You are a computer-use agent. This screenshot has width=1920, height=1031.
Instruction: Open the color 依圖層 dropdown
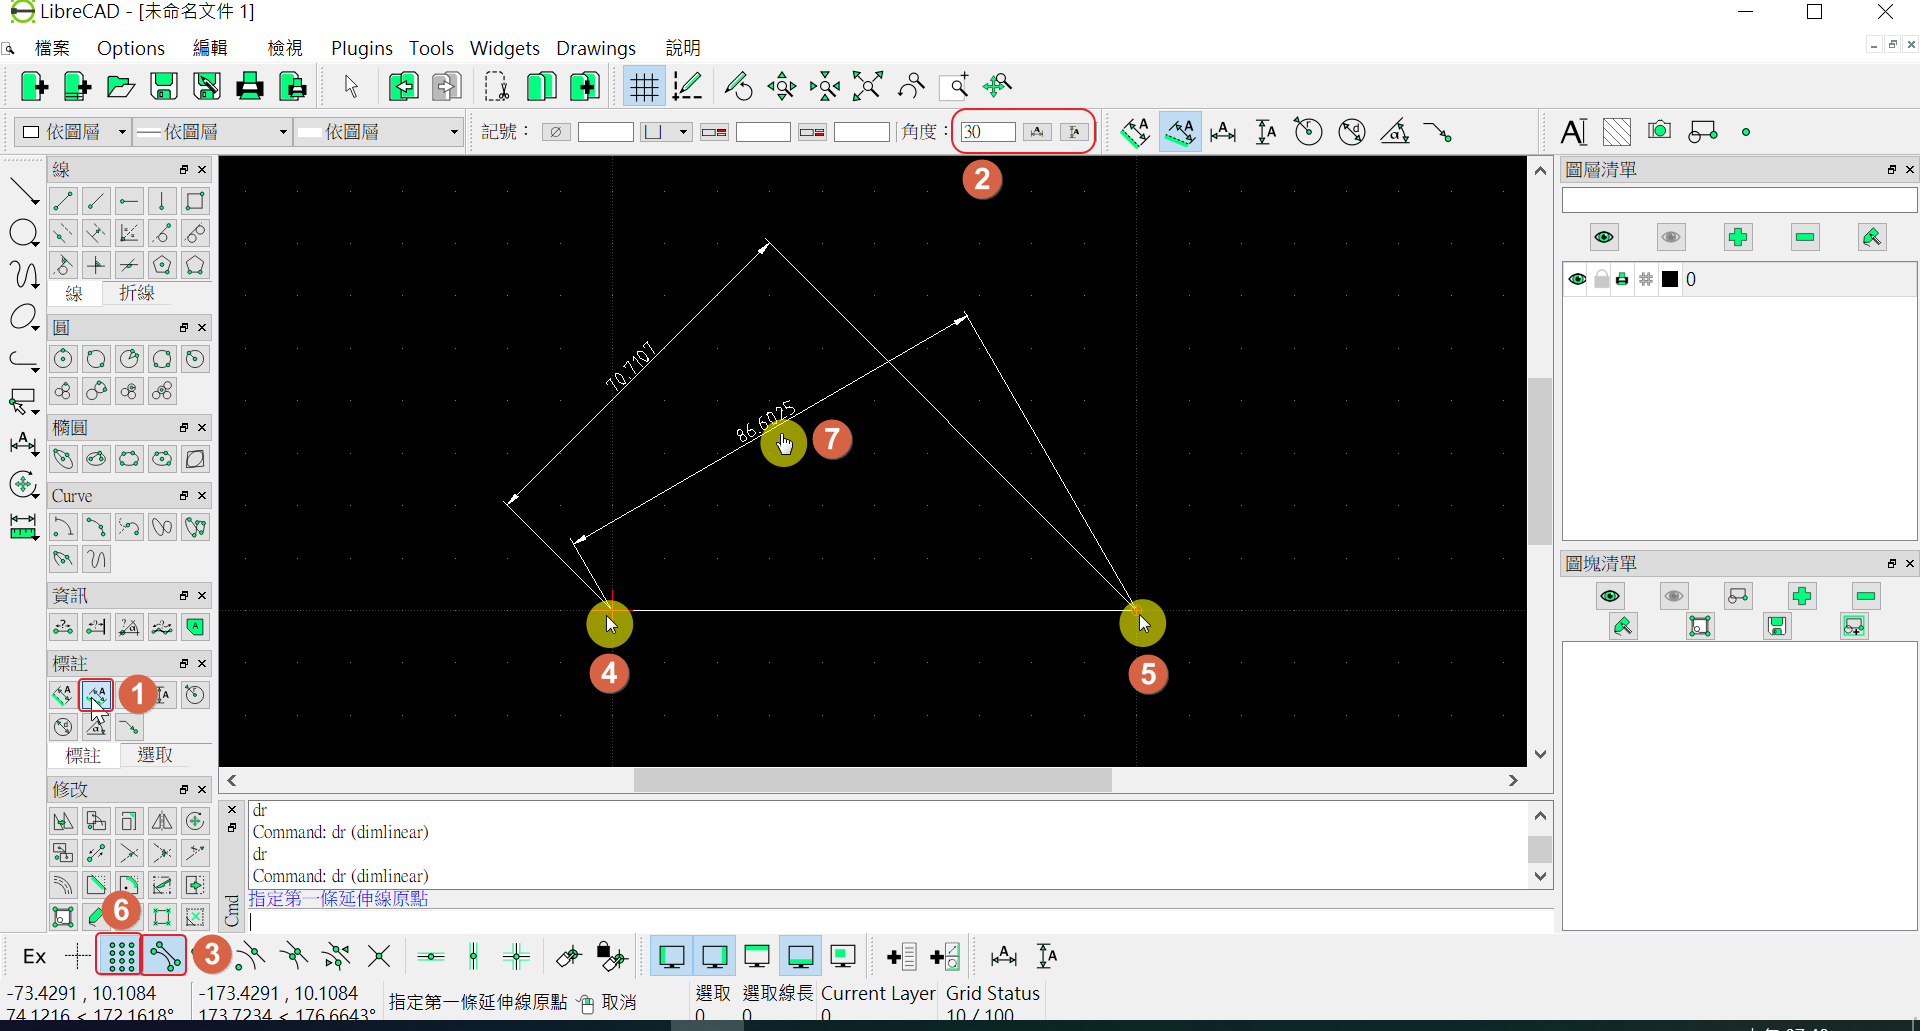click(x=74, y=132)
